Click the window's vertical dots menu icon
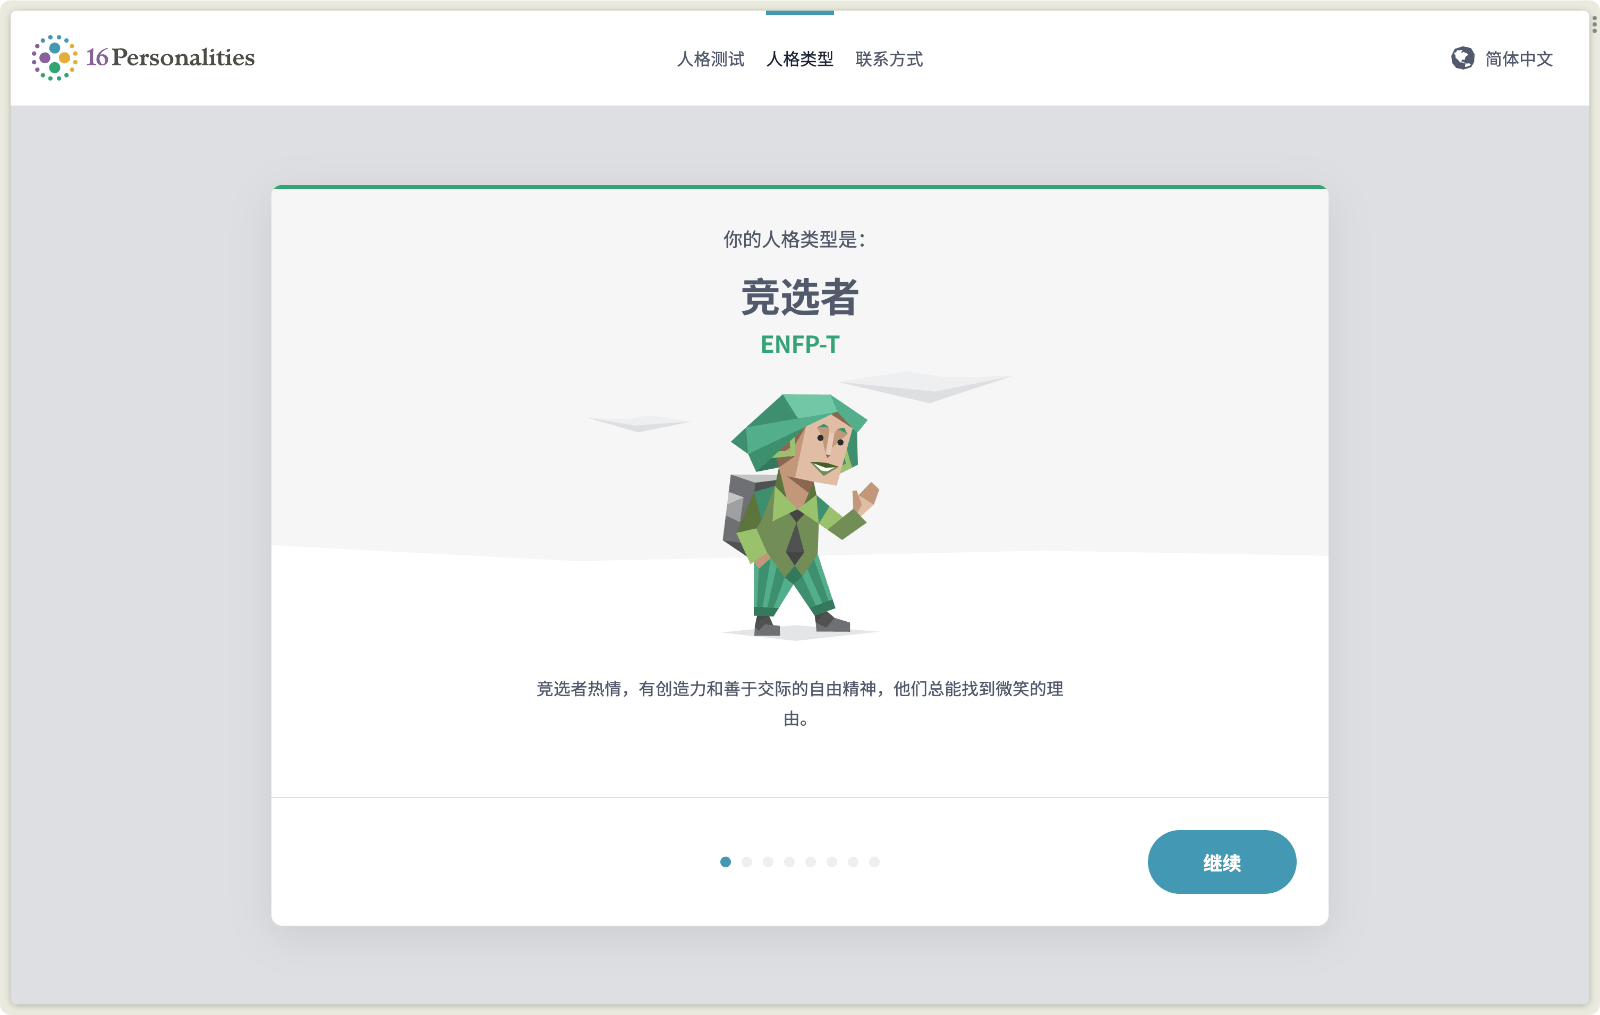The width and height of the screenshot is (1600, 1015). 1594,25
